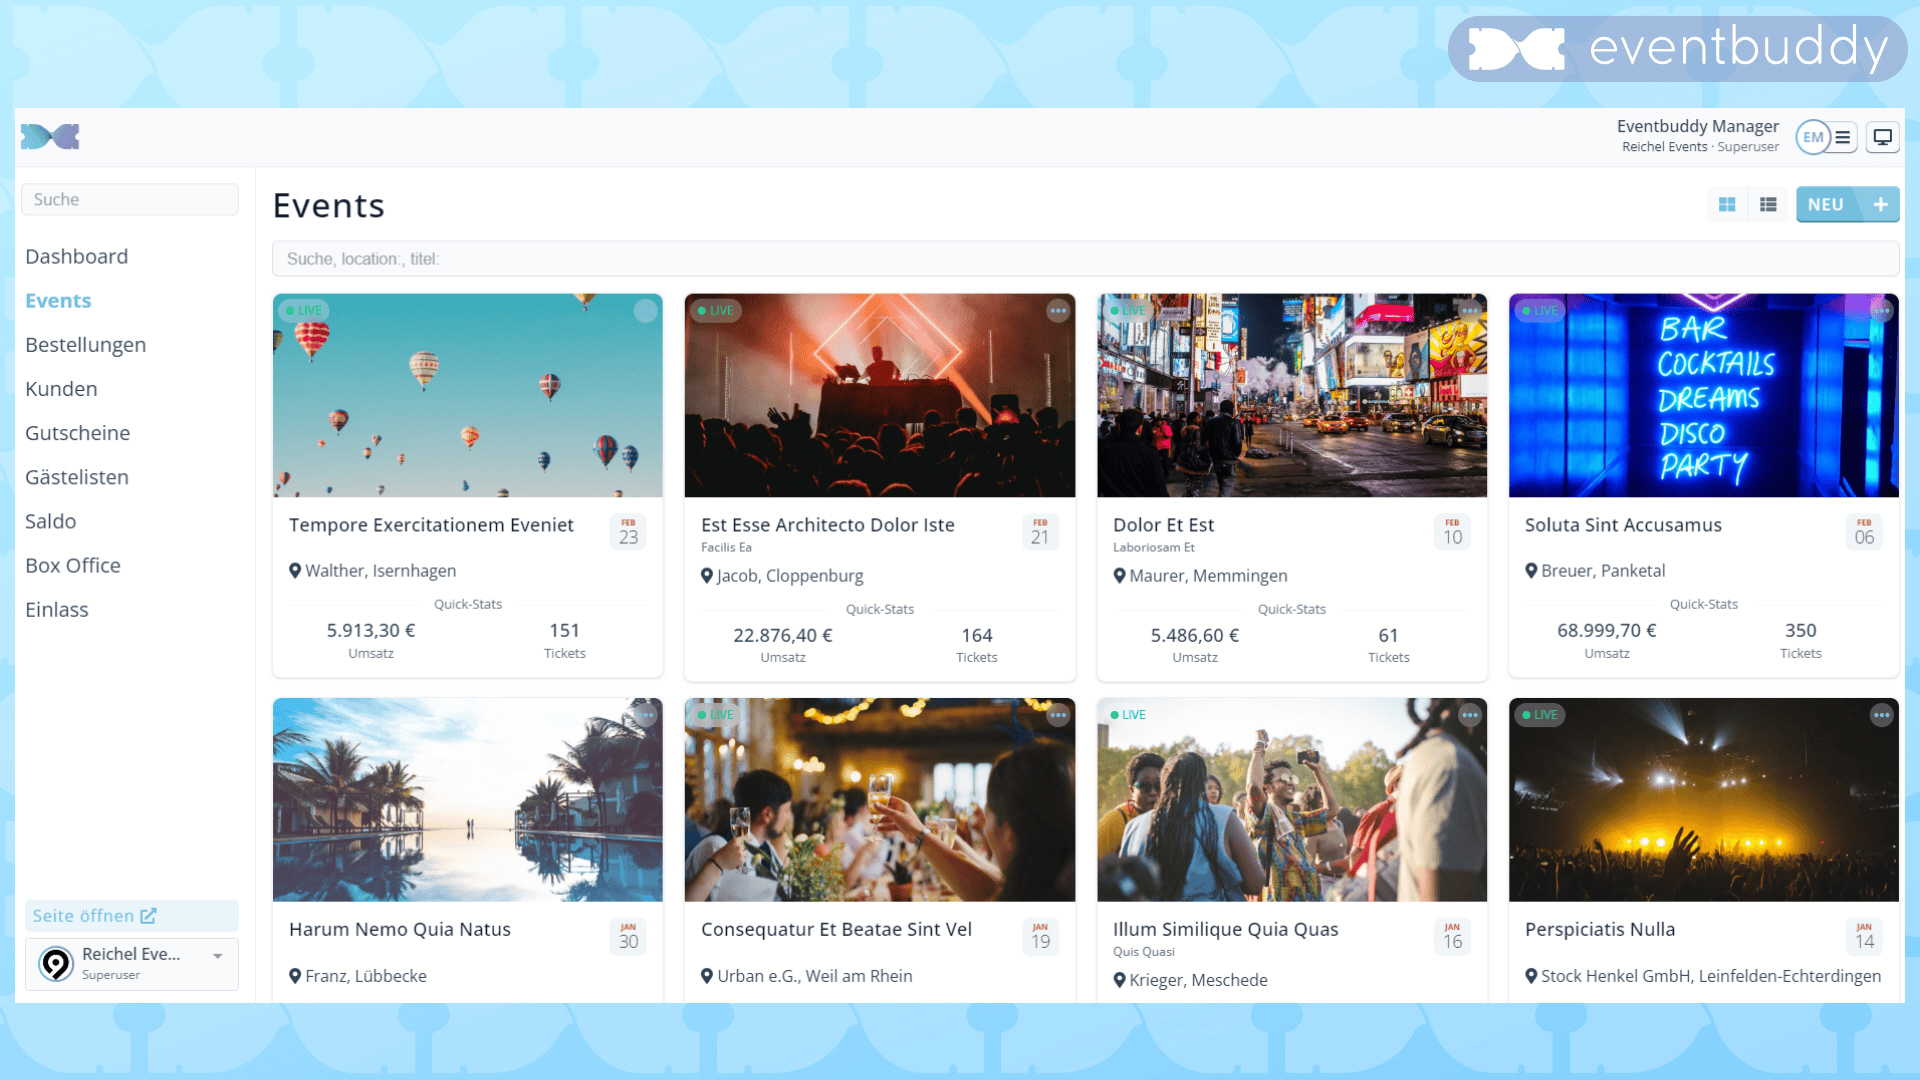The height and width of the screenshot is (1080, 1920).
Task: Open options menu on Soluta Sint Accusamus card
Action: click(x=1882, y=311)
